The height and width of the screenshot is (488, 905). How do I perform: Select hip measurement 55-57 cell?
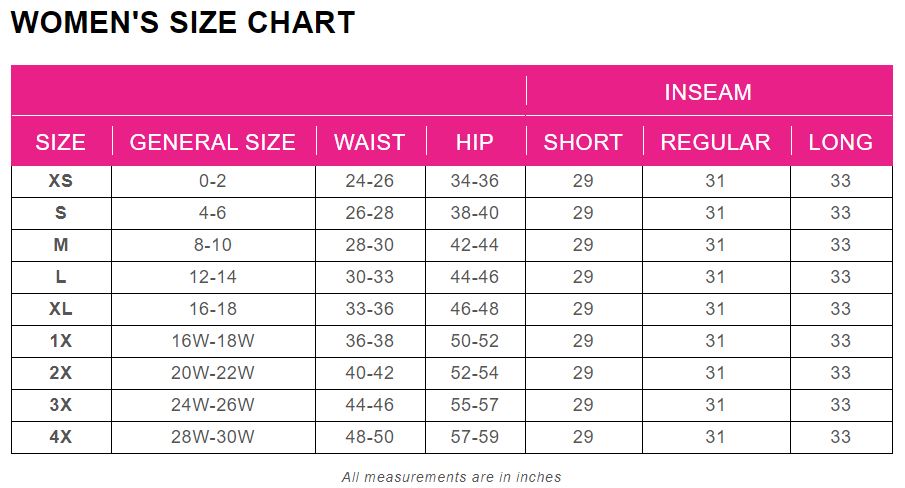tap(475, 405)
